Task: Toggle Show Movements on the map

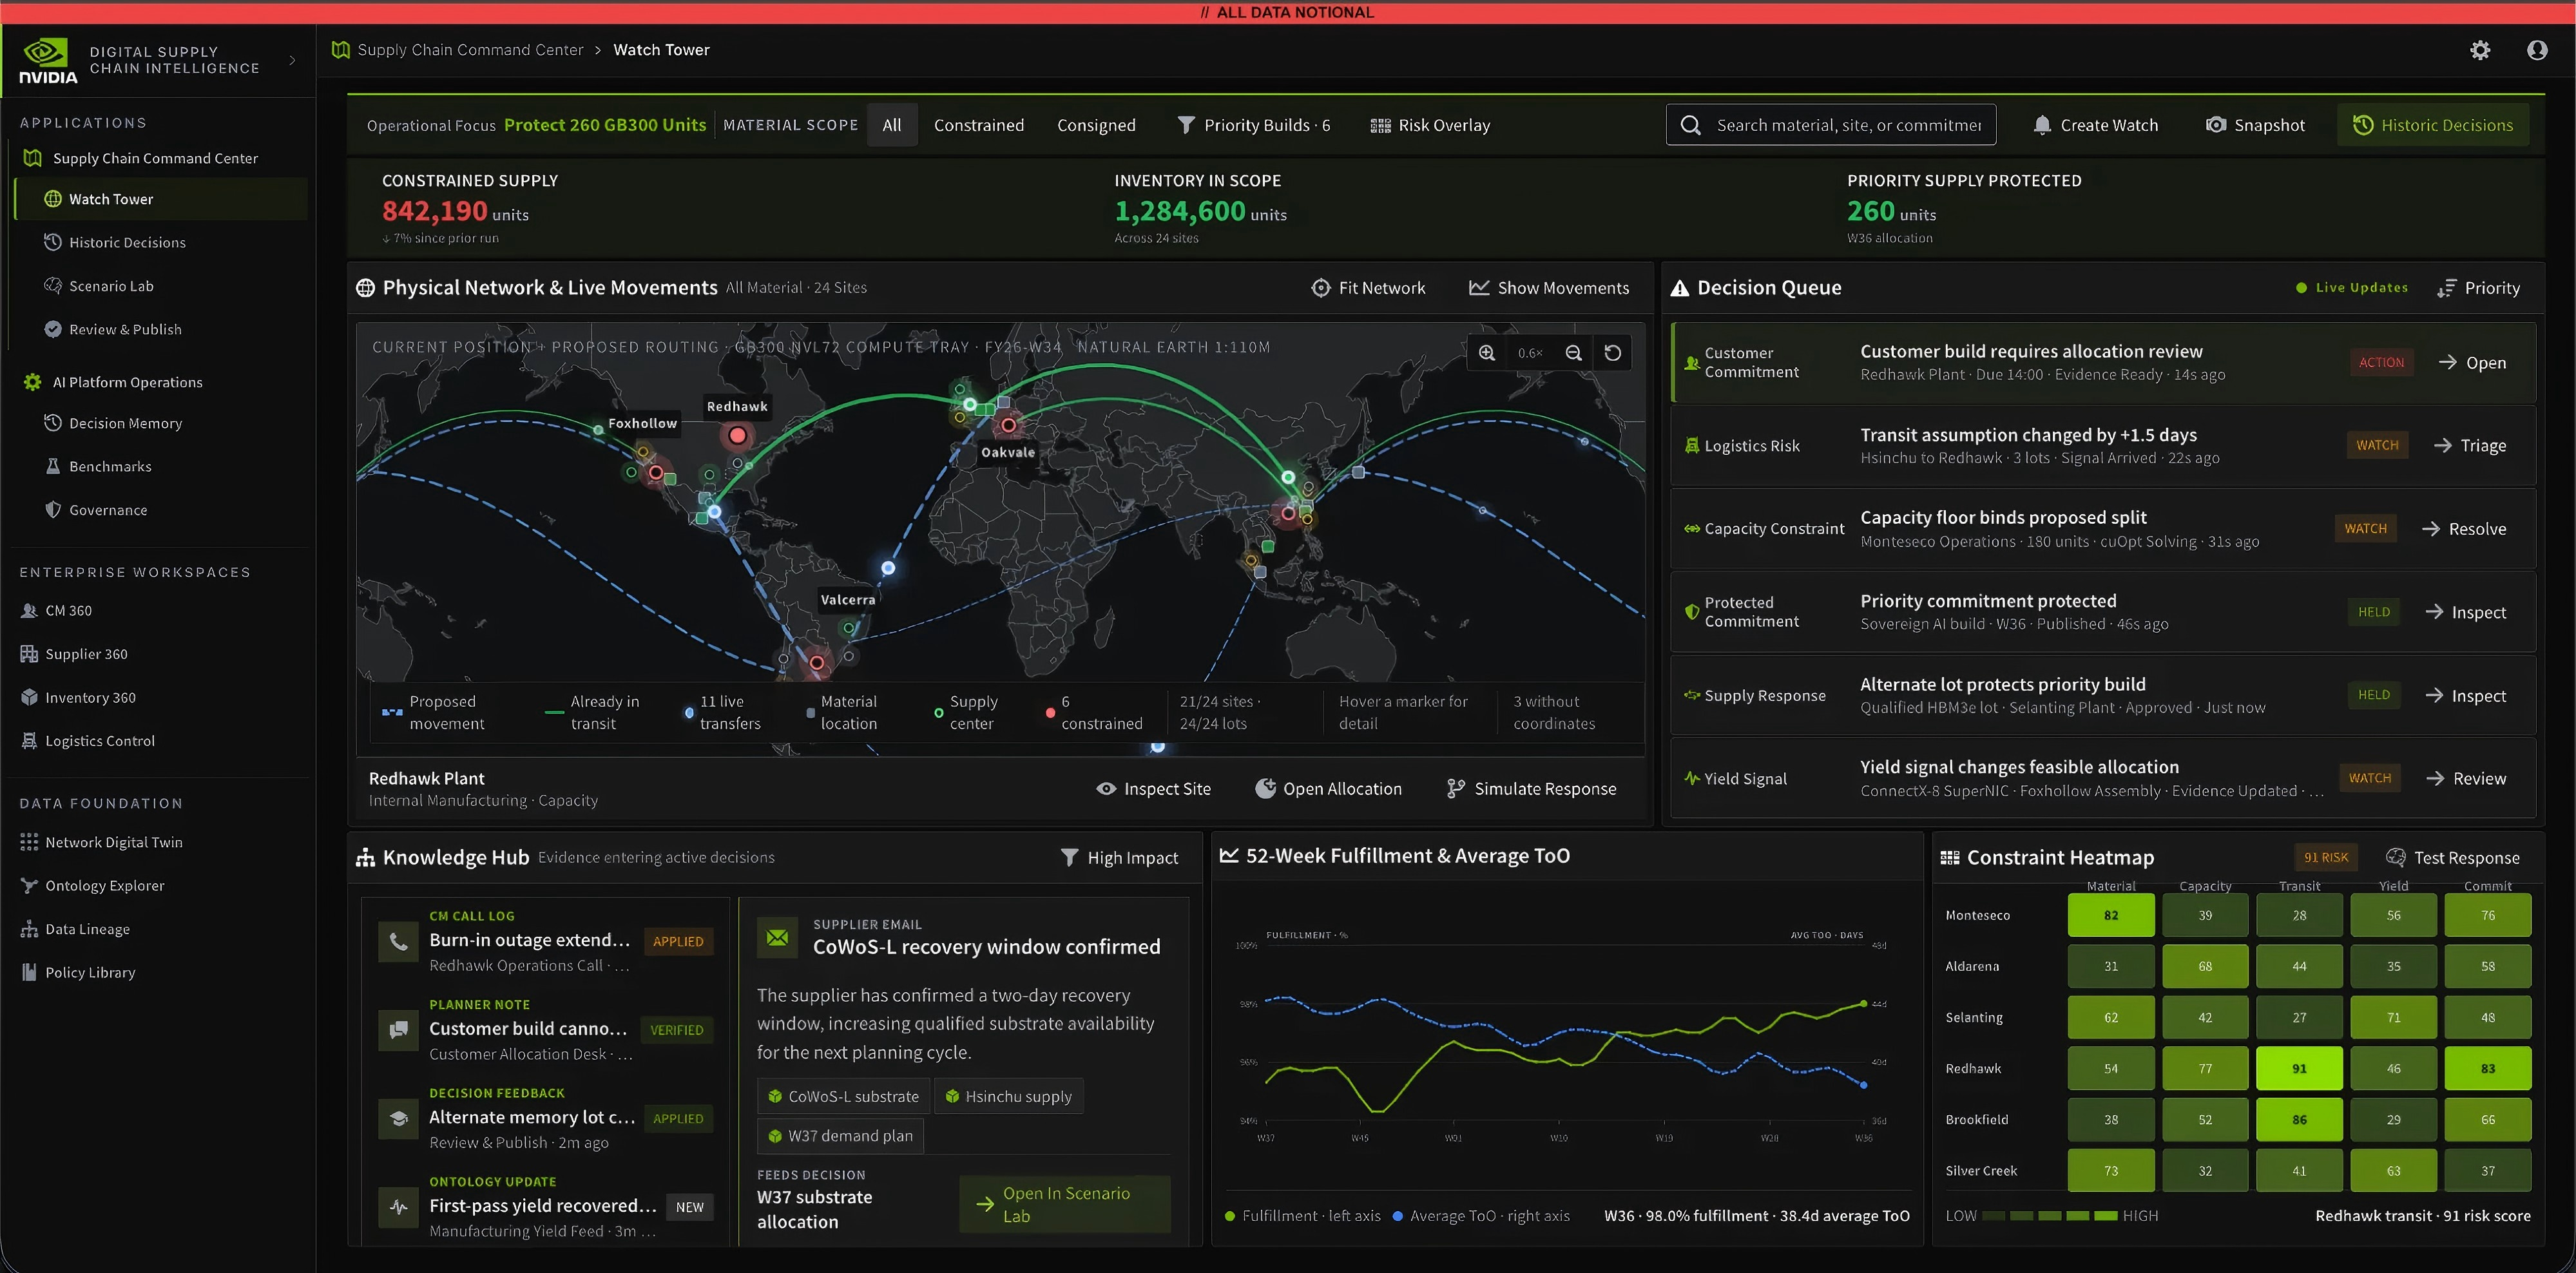Action: [1549, 288]
